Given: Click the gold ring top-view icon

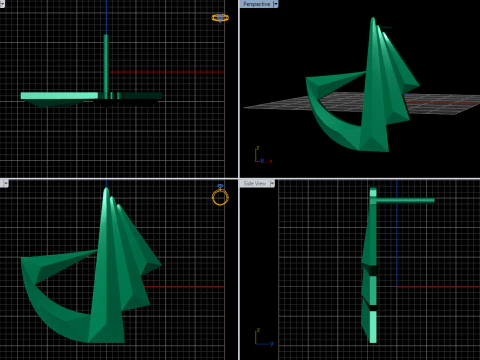Looking at the screenshot, I should pos(220,18).
